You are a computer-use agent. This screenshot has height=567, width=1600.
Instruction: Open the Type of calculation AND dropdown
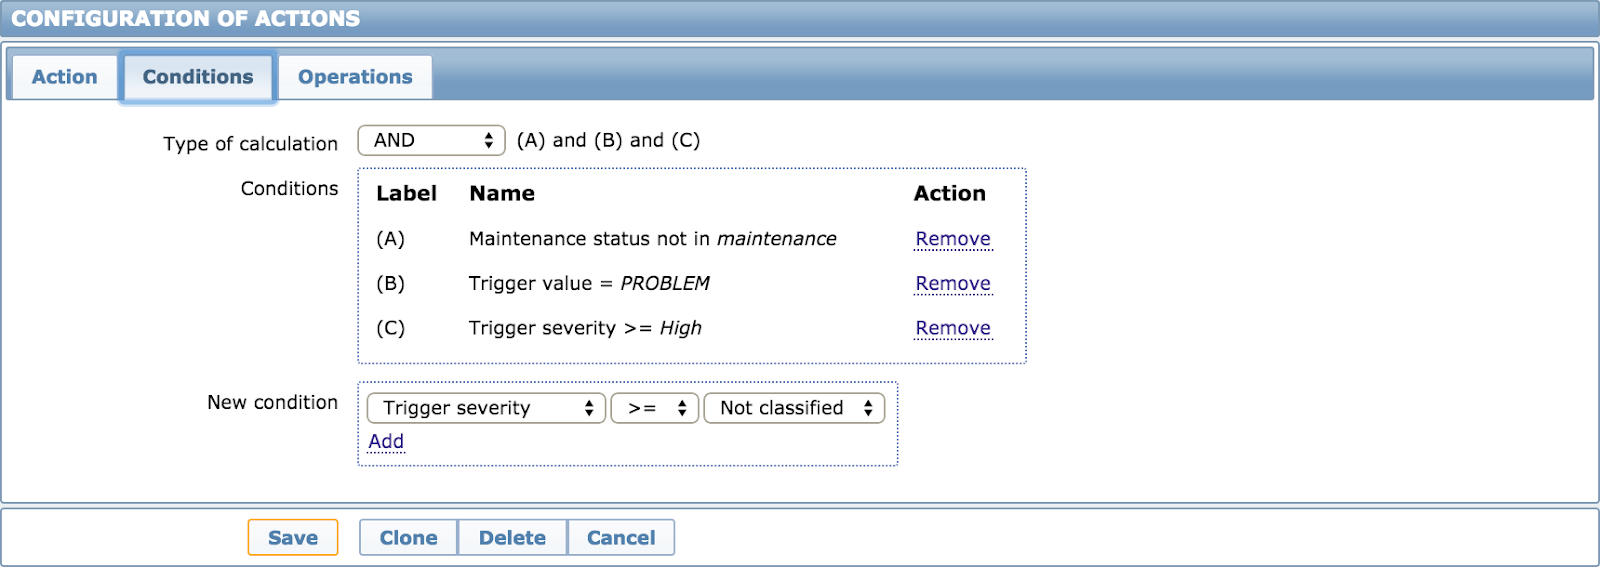431,141
